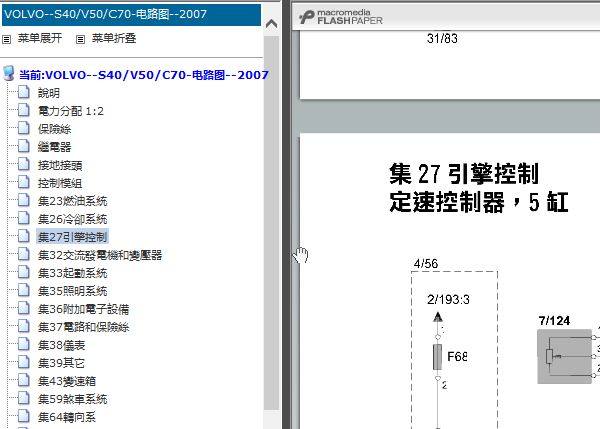
Task: Open the 集36附加電子設備 tree item
Action: click(x=83, y=309)
